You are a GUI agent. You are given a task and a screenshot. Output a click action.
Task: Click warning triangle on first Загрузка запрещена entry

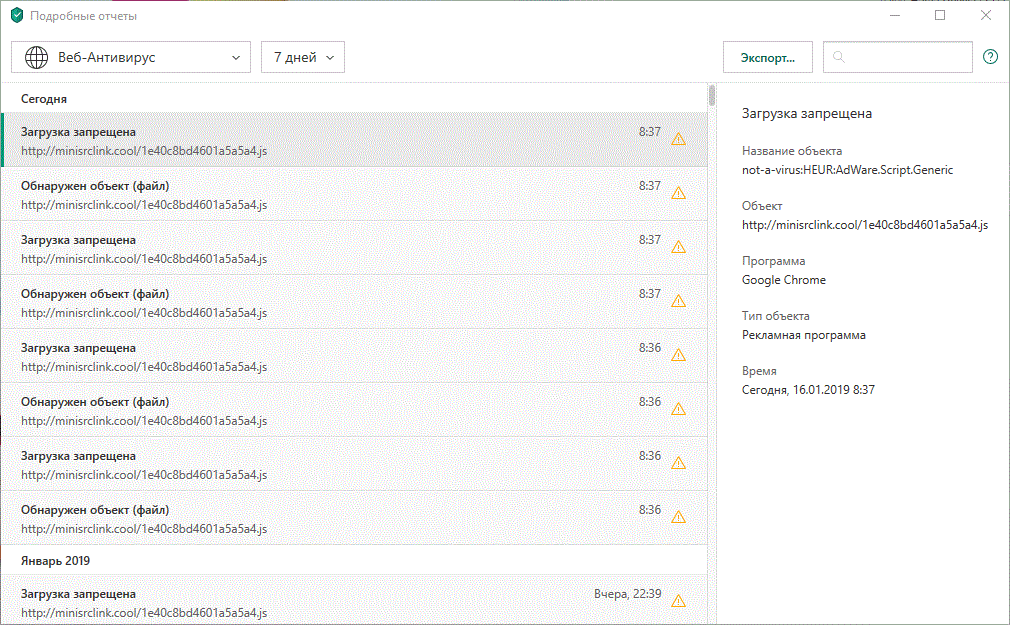pyautogui.click(x=678, y=139)
